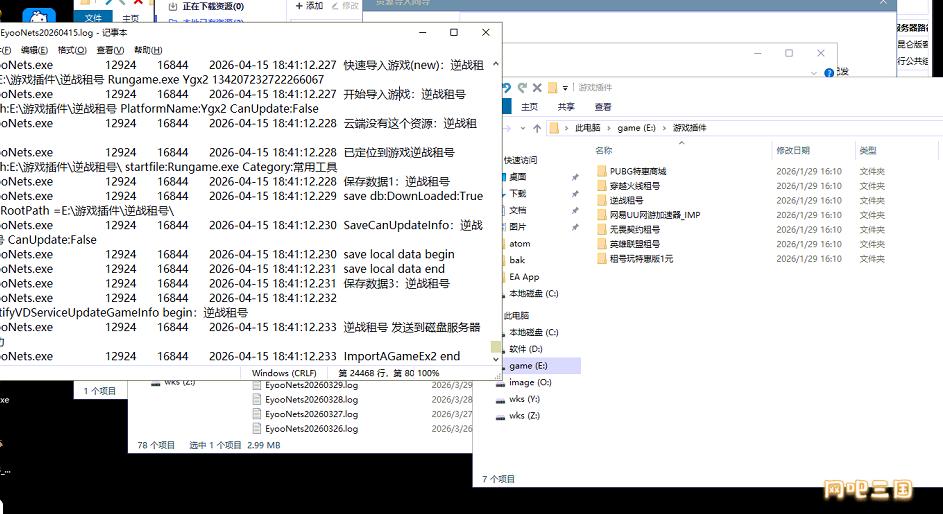The height and width of the screenshot is (514, 943).
Task: Open image (O:) drive in navigation pane
Action: pos(530,382)
